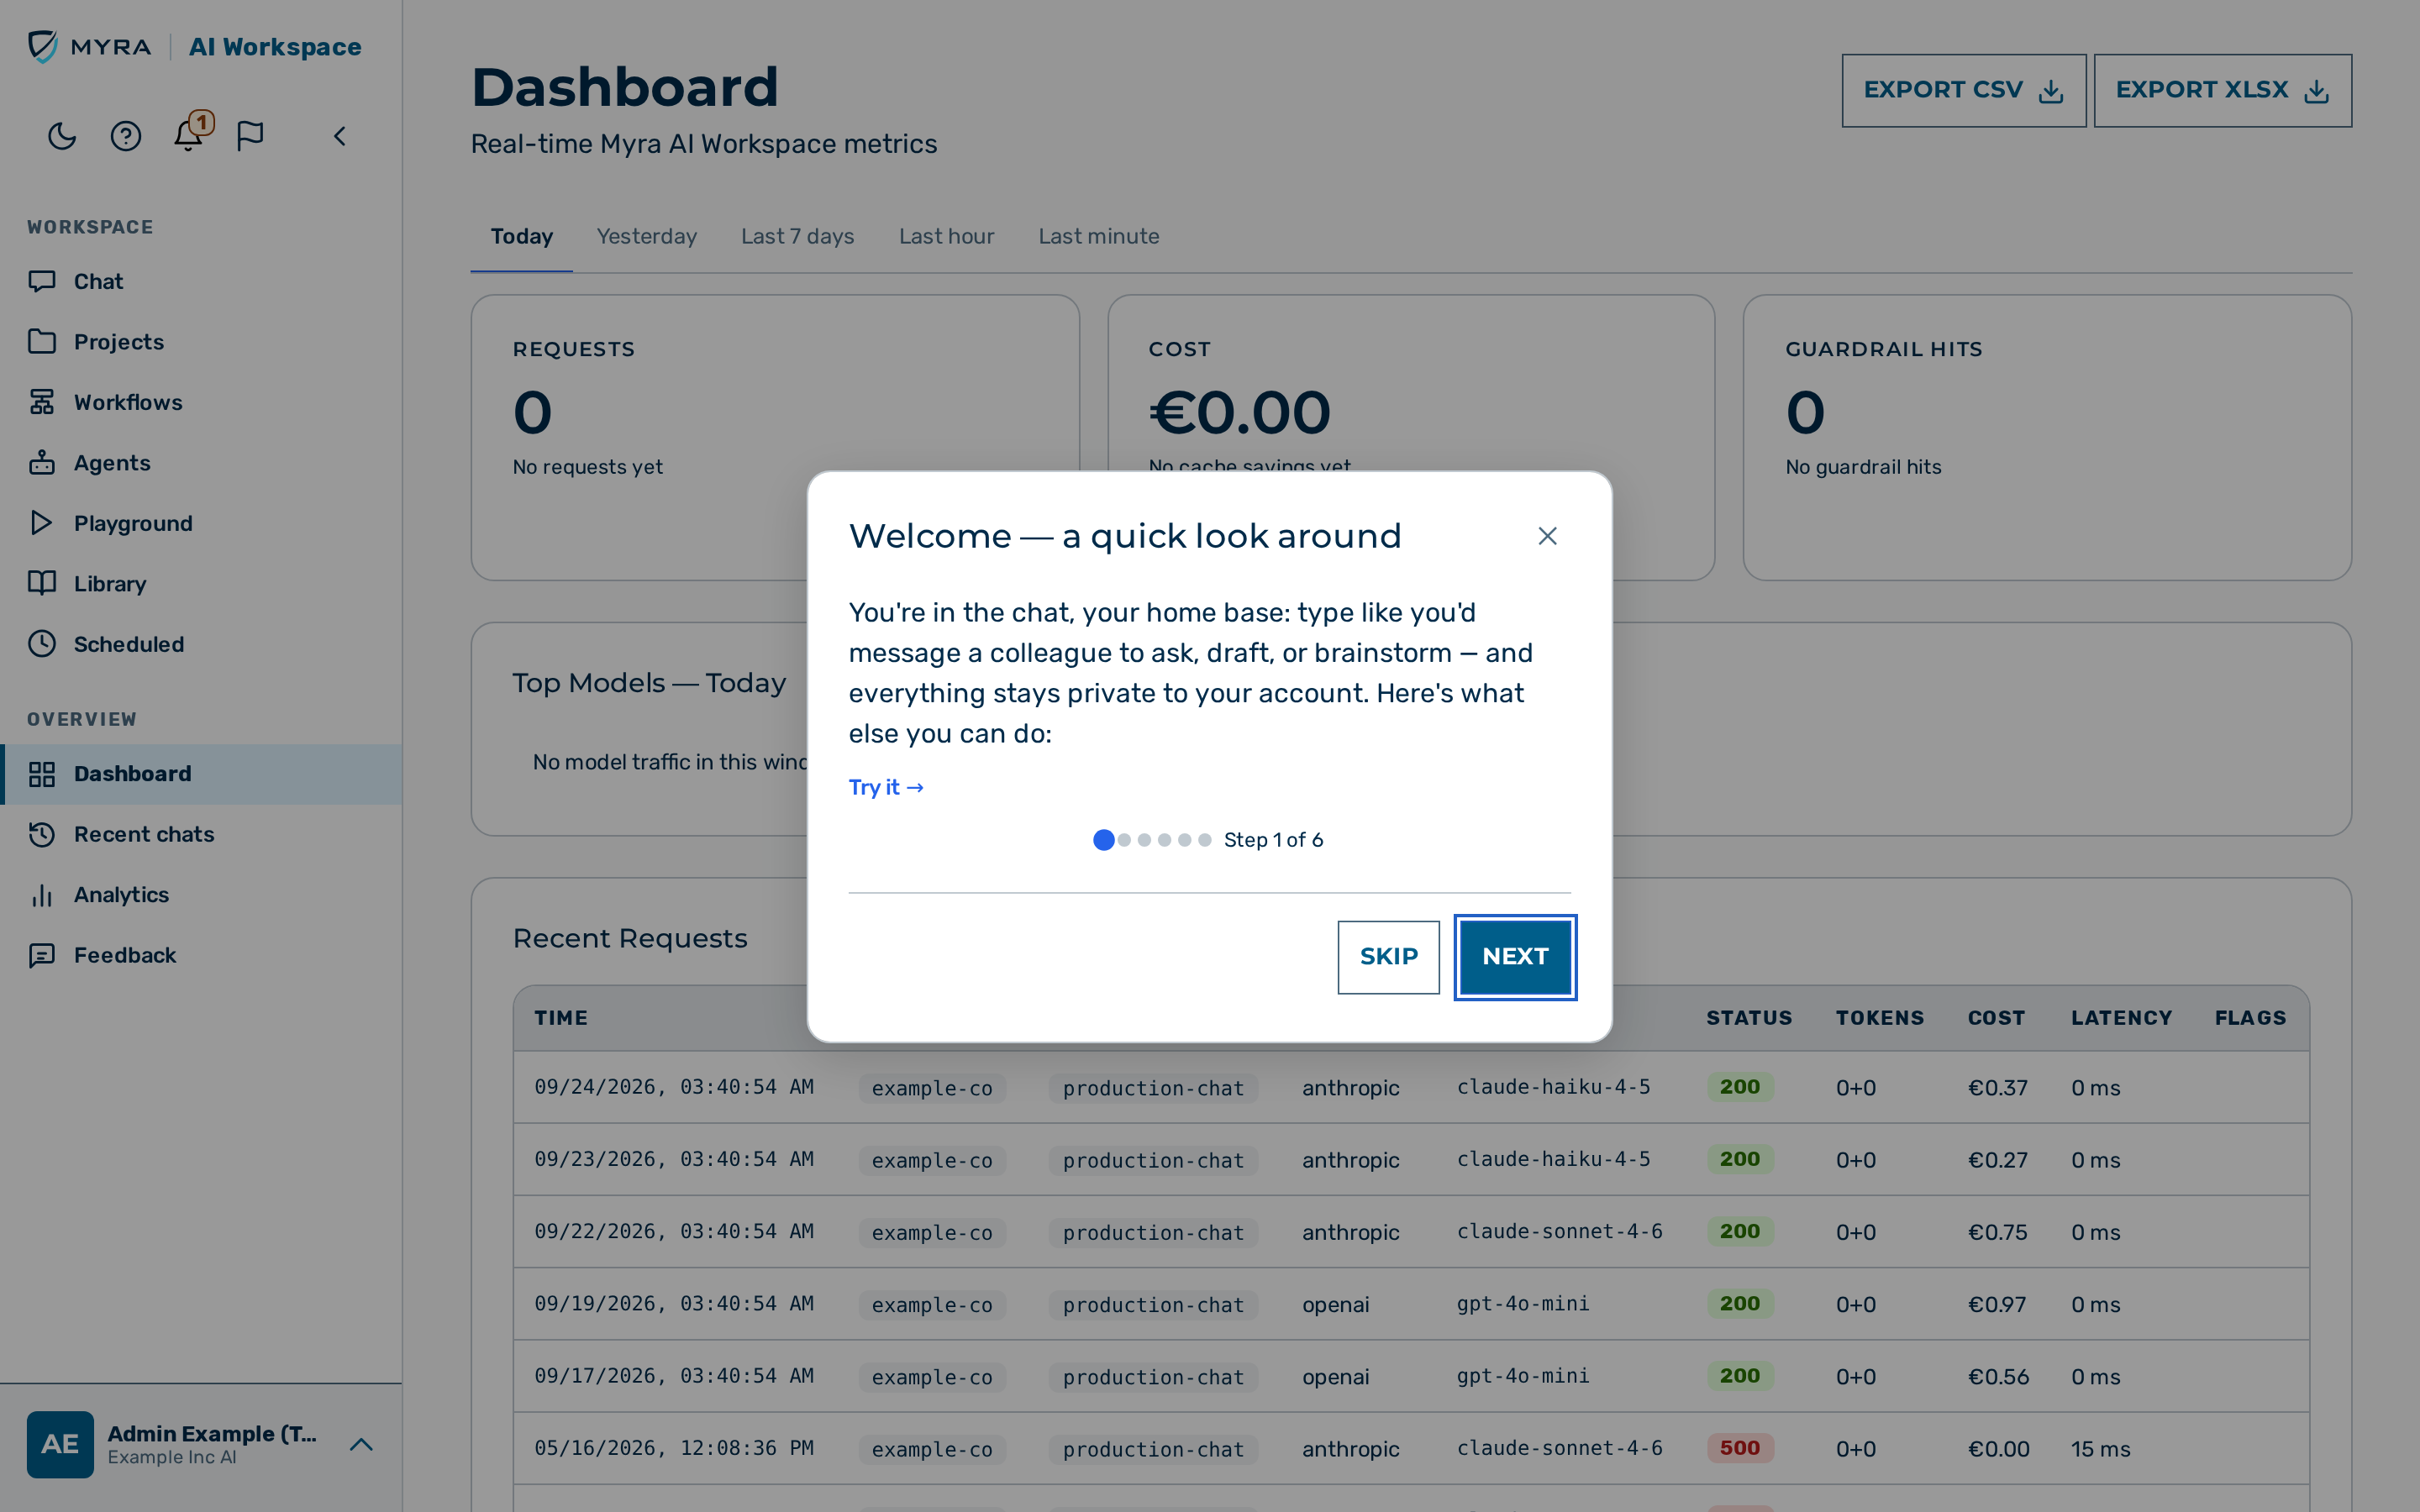Viewport: 2420px width, 1512px height.
Task: Click the Export CSV button
Action: click(x=1964, y=90)
